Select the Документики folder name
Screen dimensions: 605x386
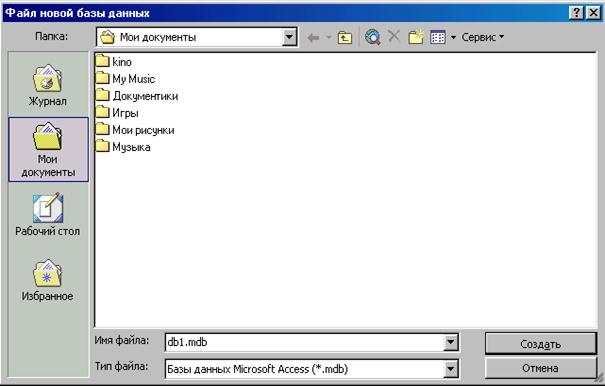coord(145,96)
